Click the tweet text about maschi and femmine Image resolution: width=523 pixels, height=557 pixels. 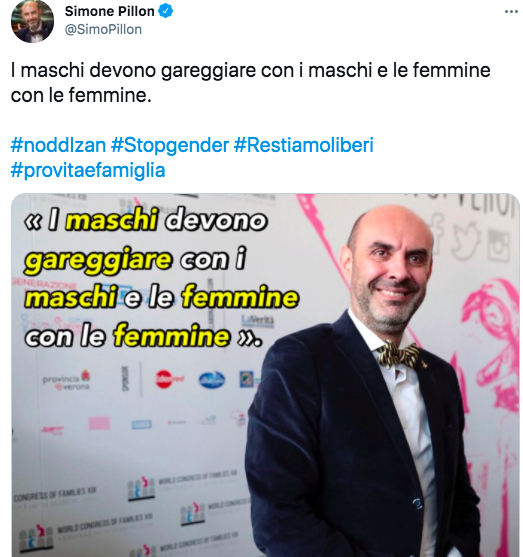[x=250, y=83]
